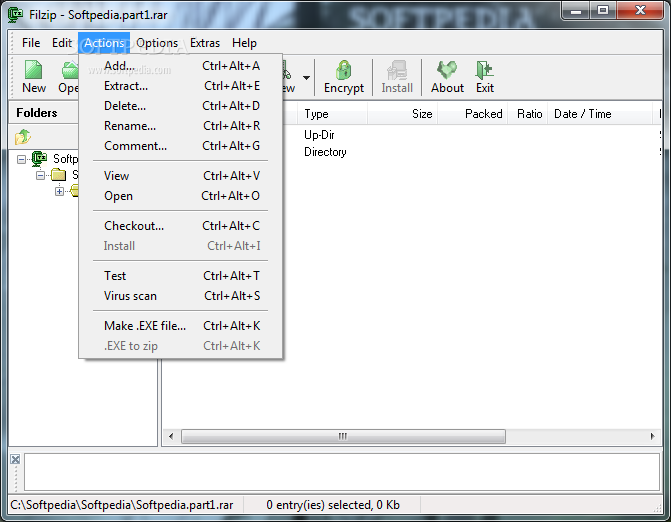Open the Help menu

point(244,43)
